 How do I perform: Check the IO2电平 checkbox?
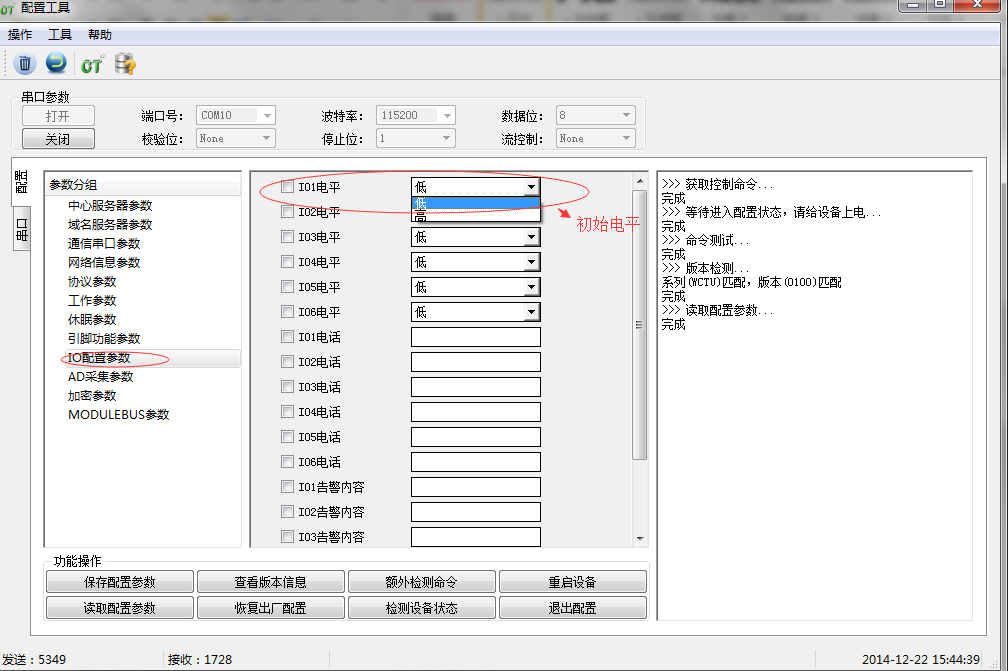287,212
